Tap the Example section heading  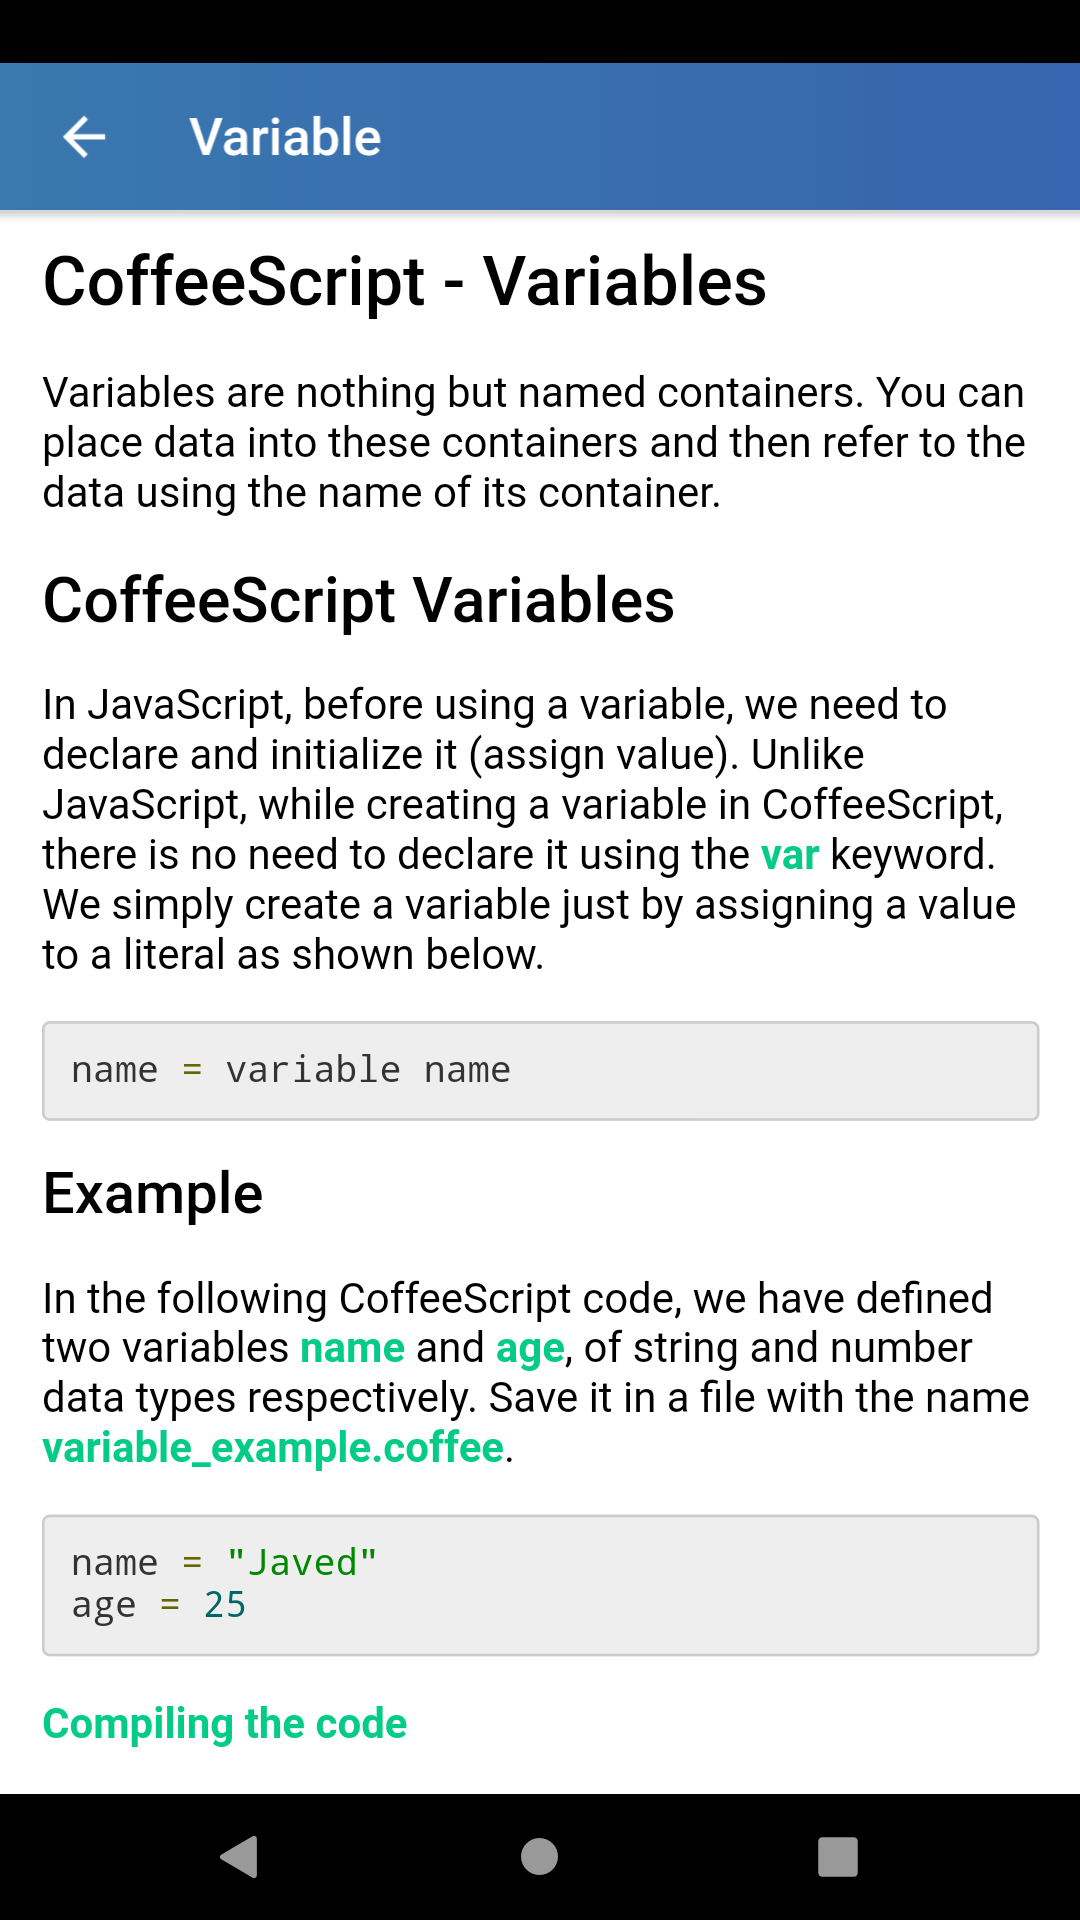(x=151, y=1192)
